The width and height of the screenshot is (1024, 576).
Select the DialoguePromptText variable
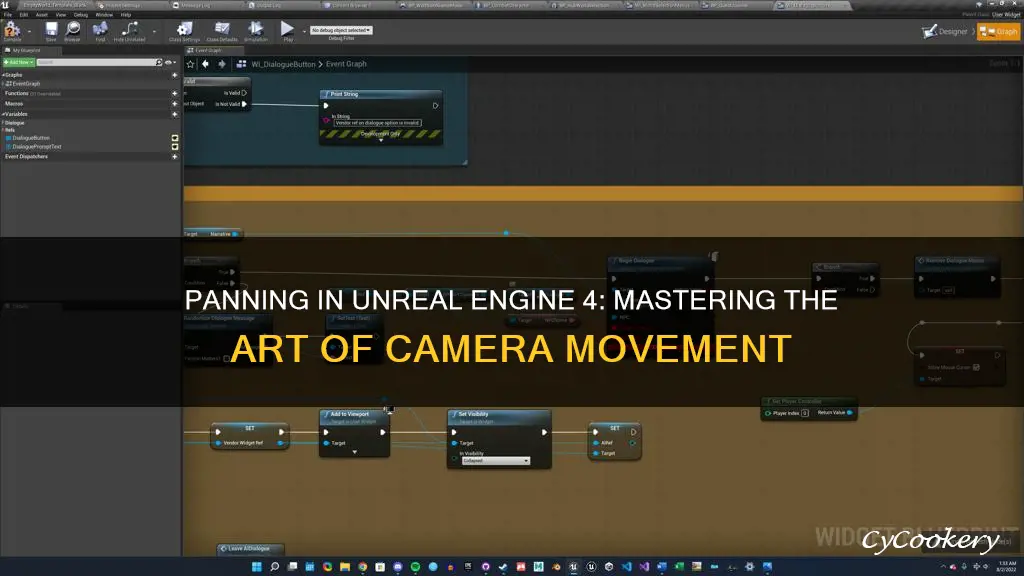pyautogui.click(x=37, y=146)
